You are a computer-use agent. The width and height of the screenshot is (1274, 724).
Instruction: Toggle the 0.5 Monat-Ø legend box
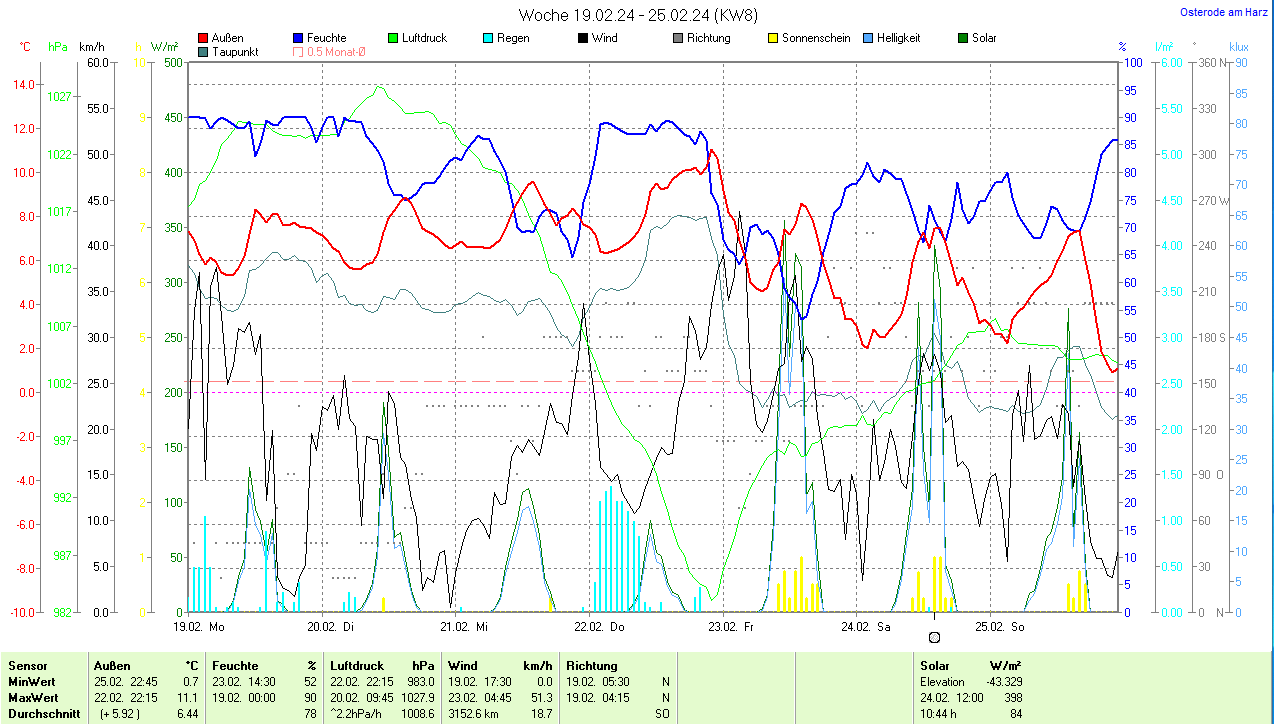coord(298,52)
